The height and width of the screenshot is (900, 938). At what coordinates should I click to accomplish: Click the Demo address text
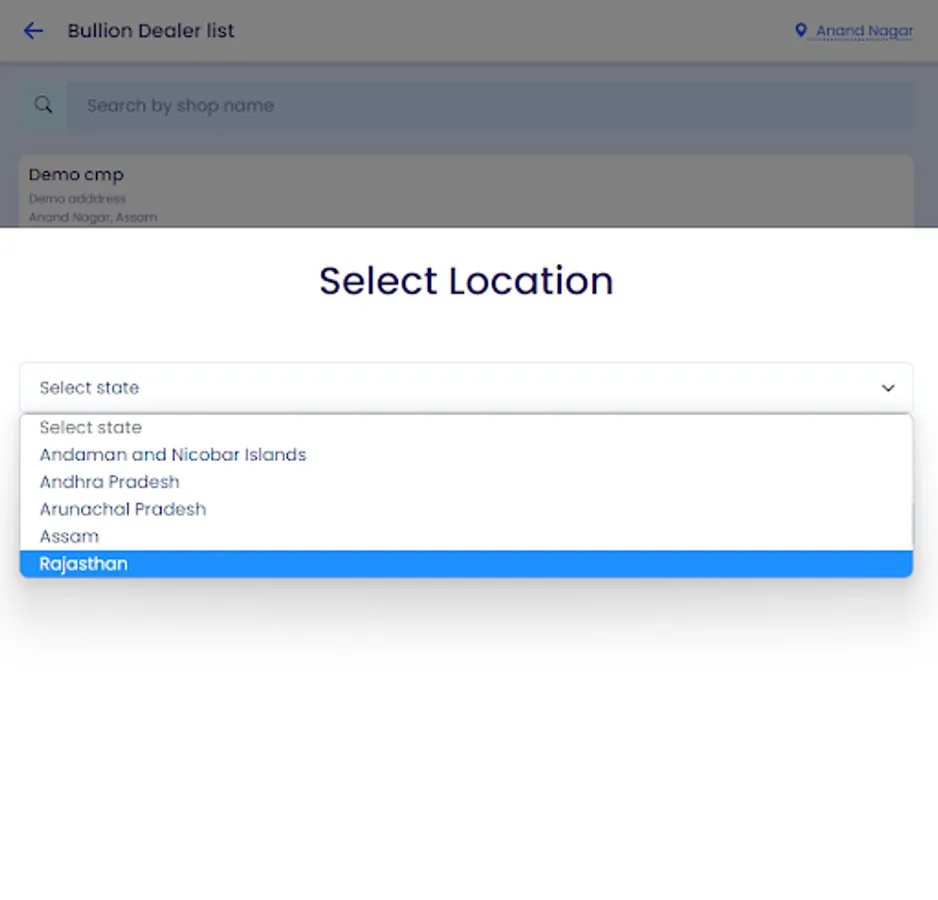pyautogui.click(x=77, y=199)
